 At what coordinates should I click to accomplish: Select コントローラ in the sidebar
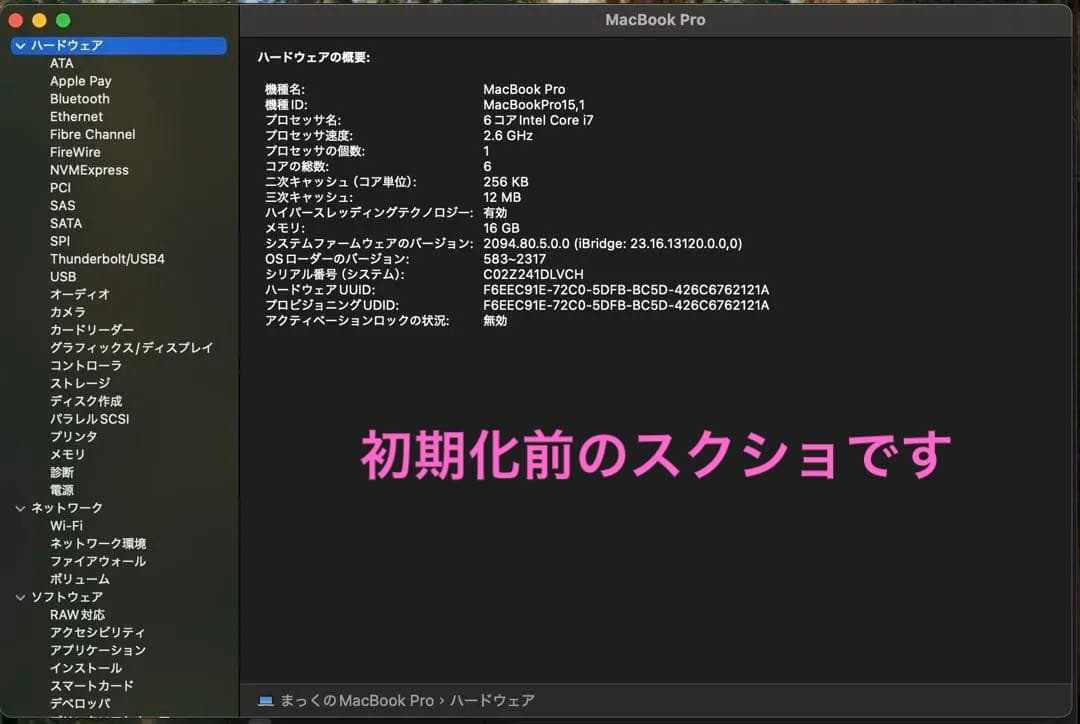coord(85,366)
